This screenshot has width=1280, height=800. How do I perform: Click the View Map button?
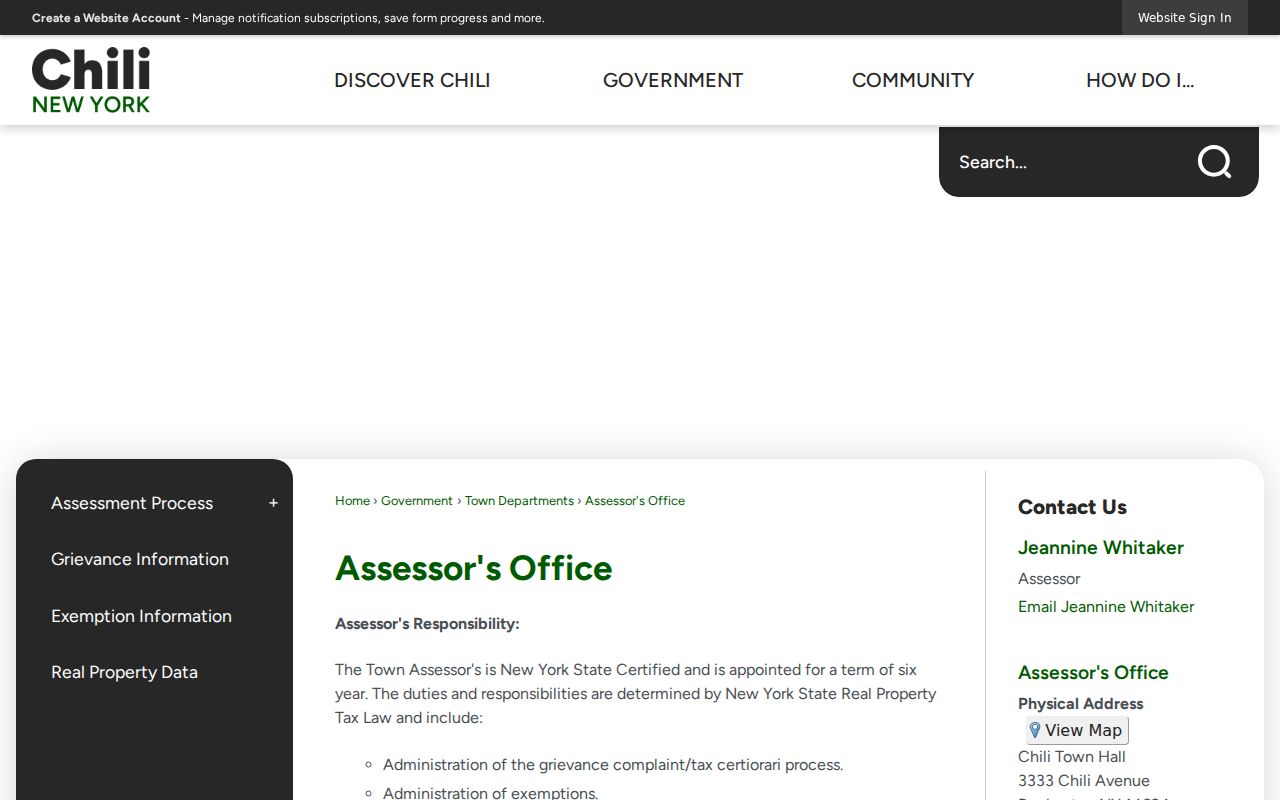click(1077, 730)
